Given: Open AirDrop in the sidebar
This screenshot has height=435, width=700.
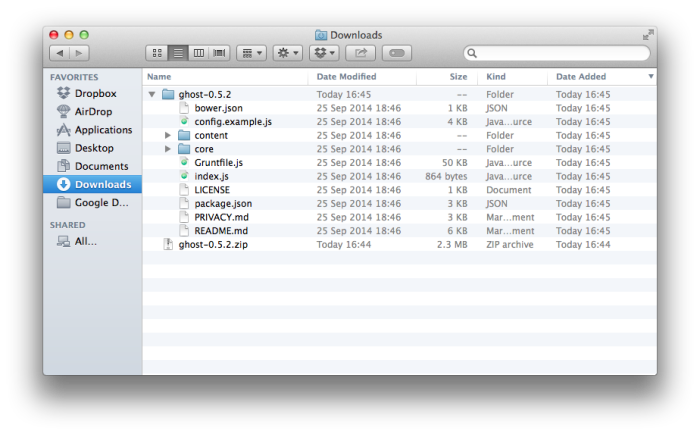Looking at the screenshot, I should (92, 112).
